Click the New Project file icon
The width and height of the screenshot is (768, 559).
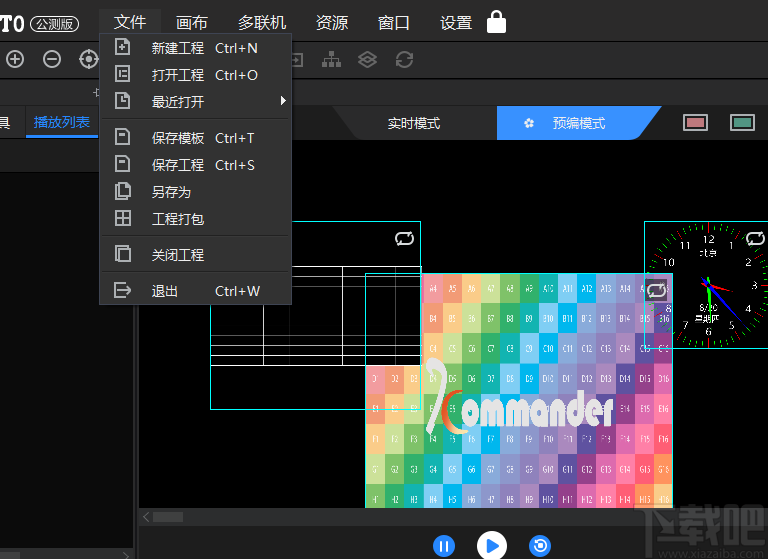[122, 47]
